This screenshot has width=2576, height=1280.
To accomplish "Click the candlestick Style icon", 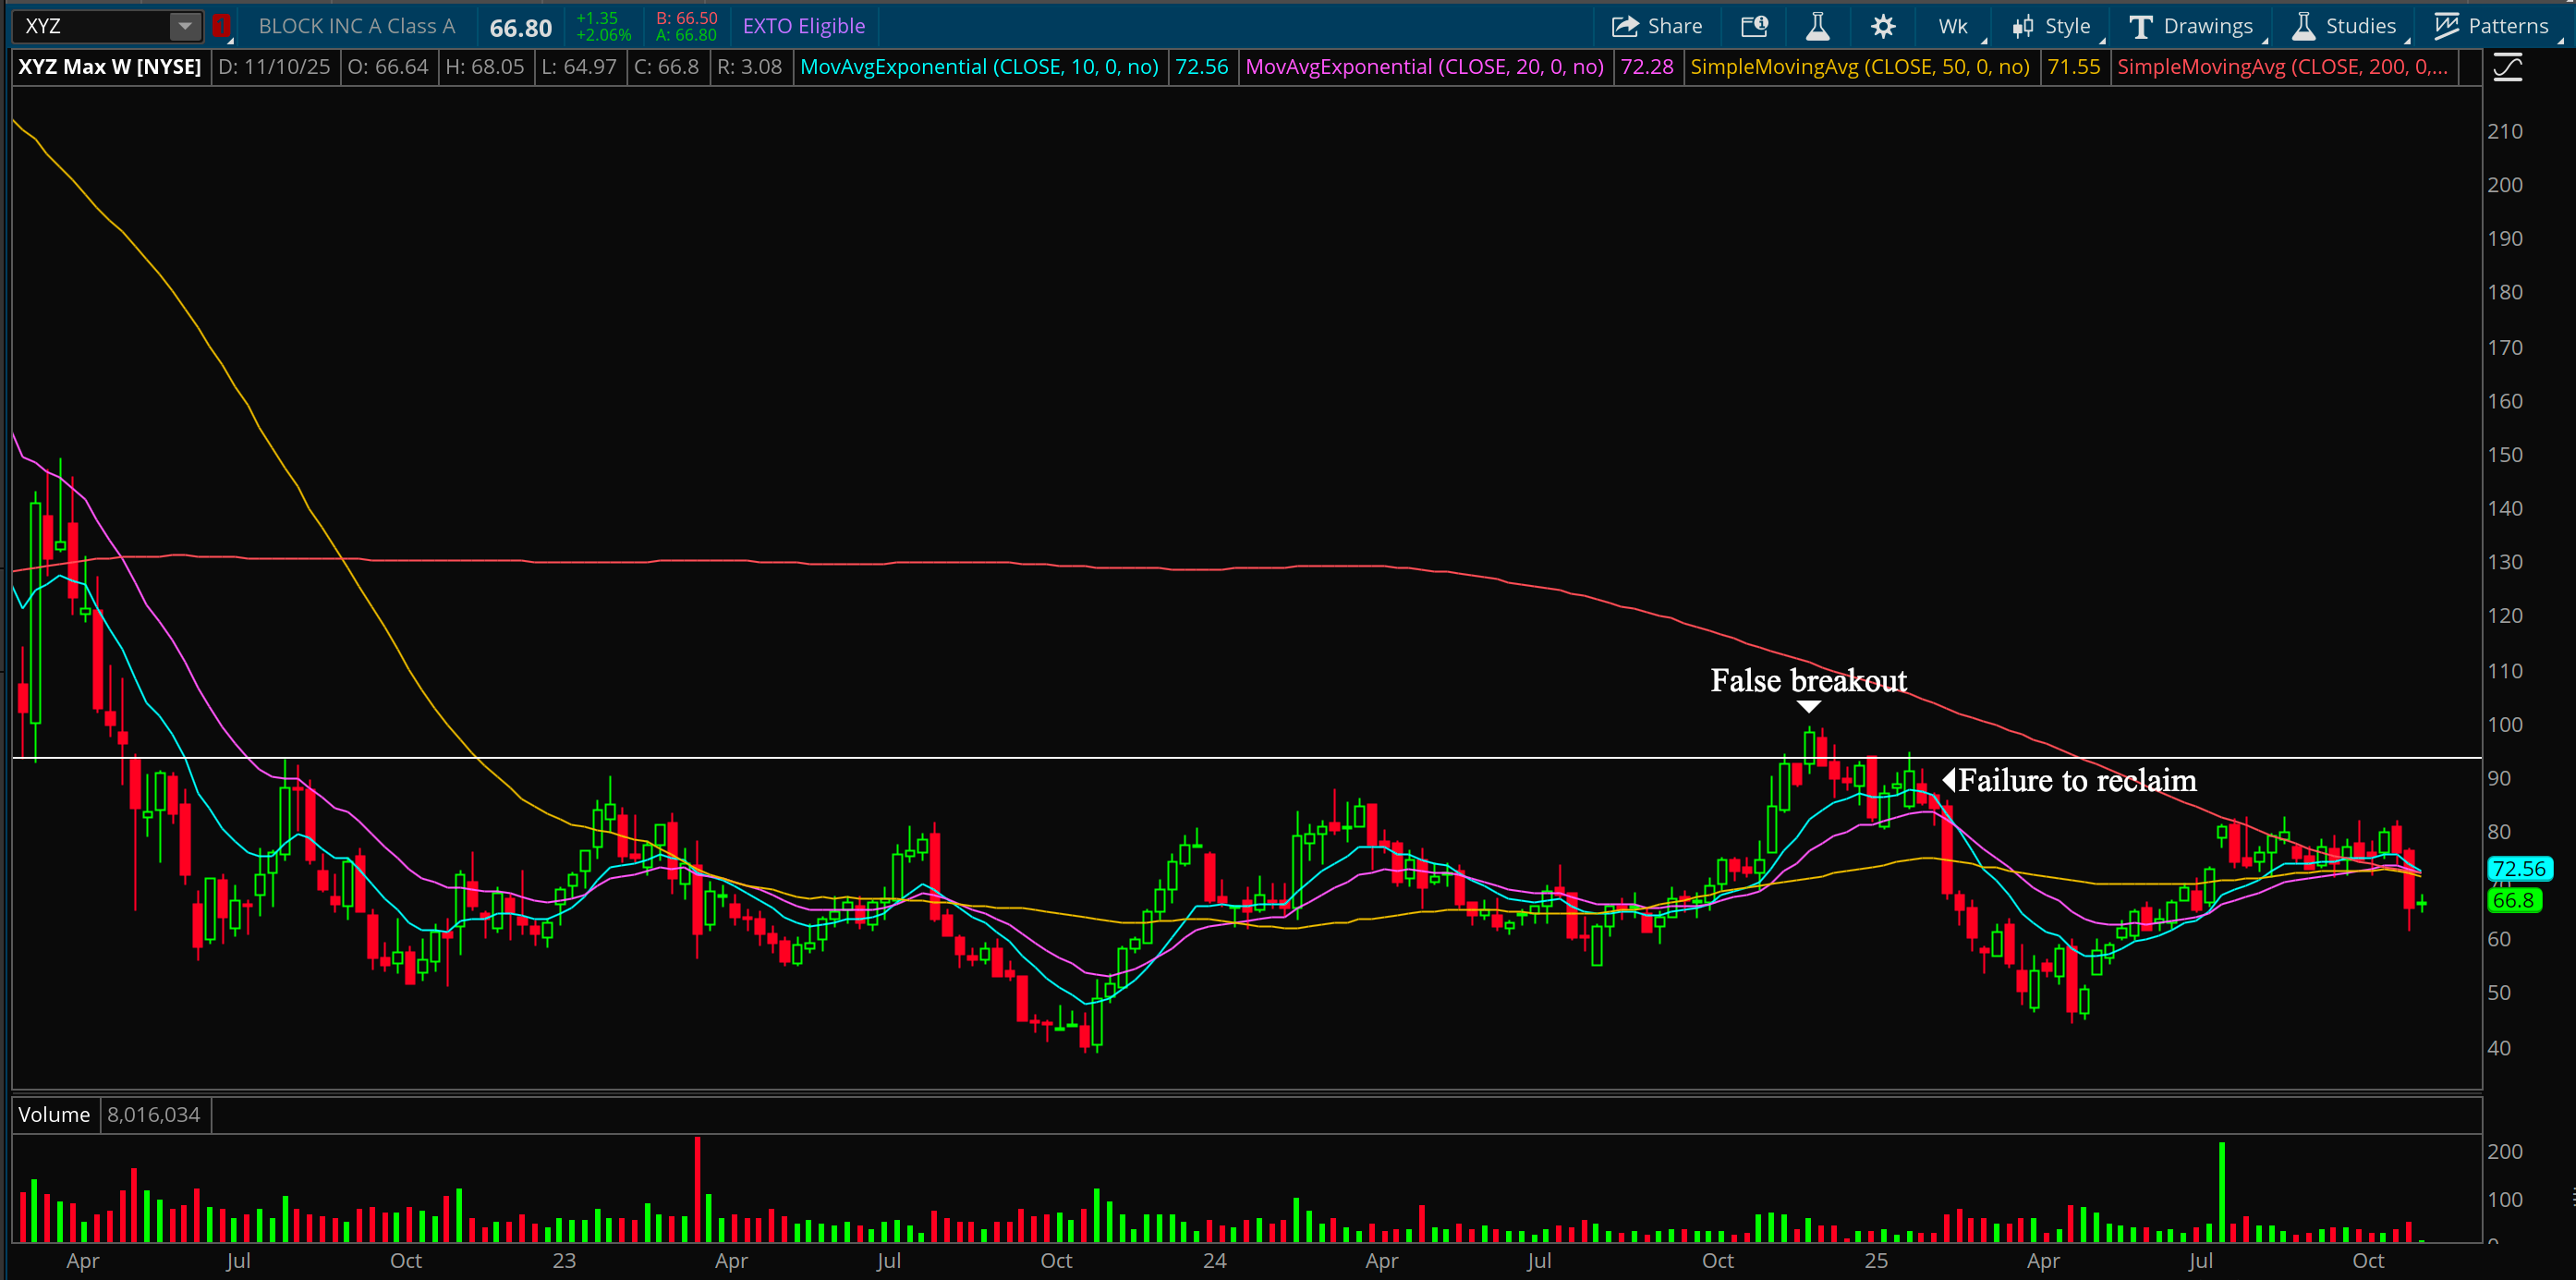I will click(2023, 26).
